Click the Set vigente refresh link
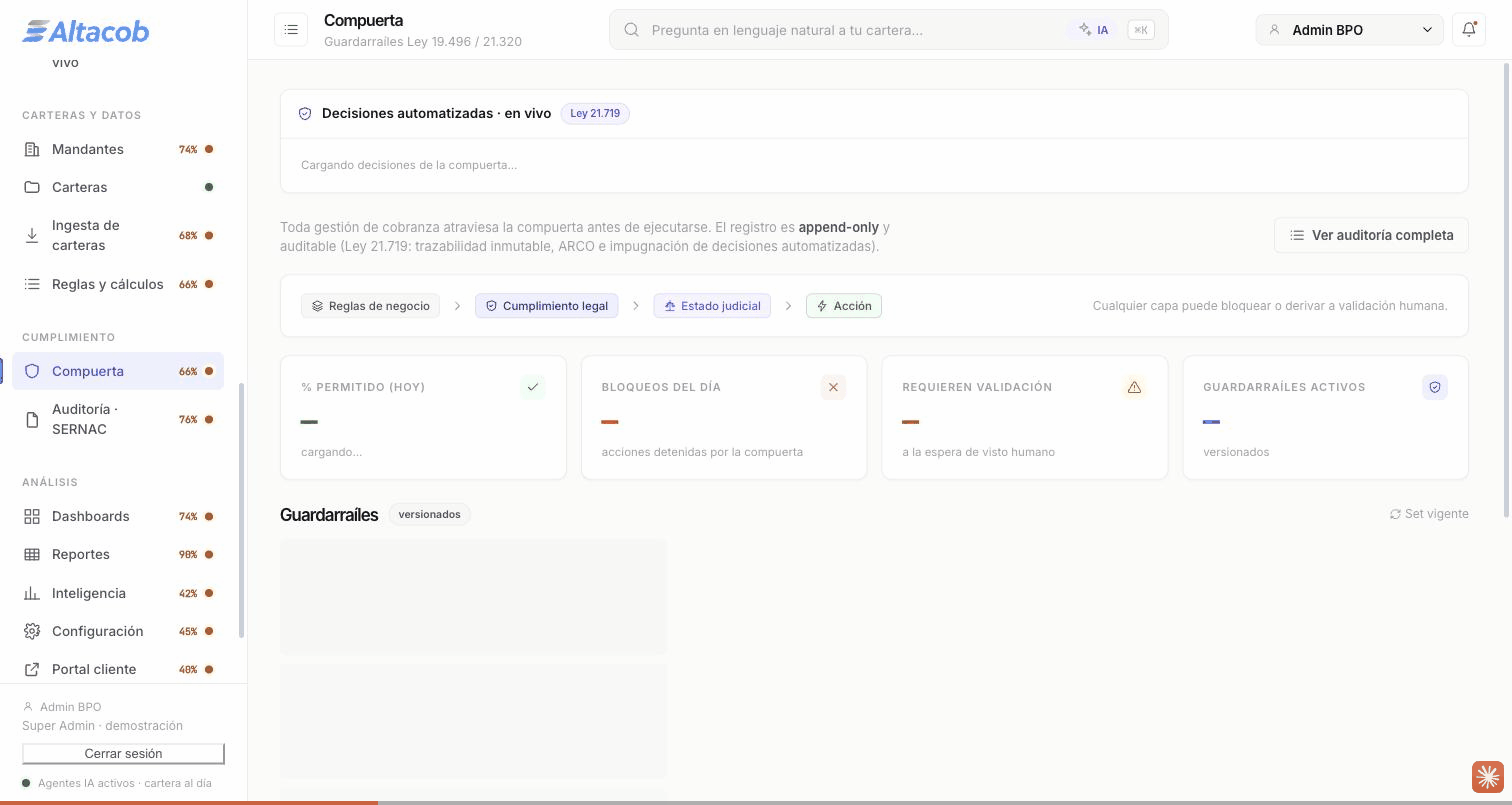This screenshot has width=1512, height=805. click(1429, 514)
